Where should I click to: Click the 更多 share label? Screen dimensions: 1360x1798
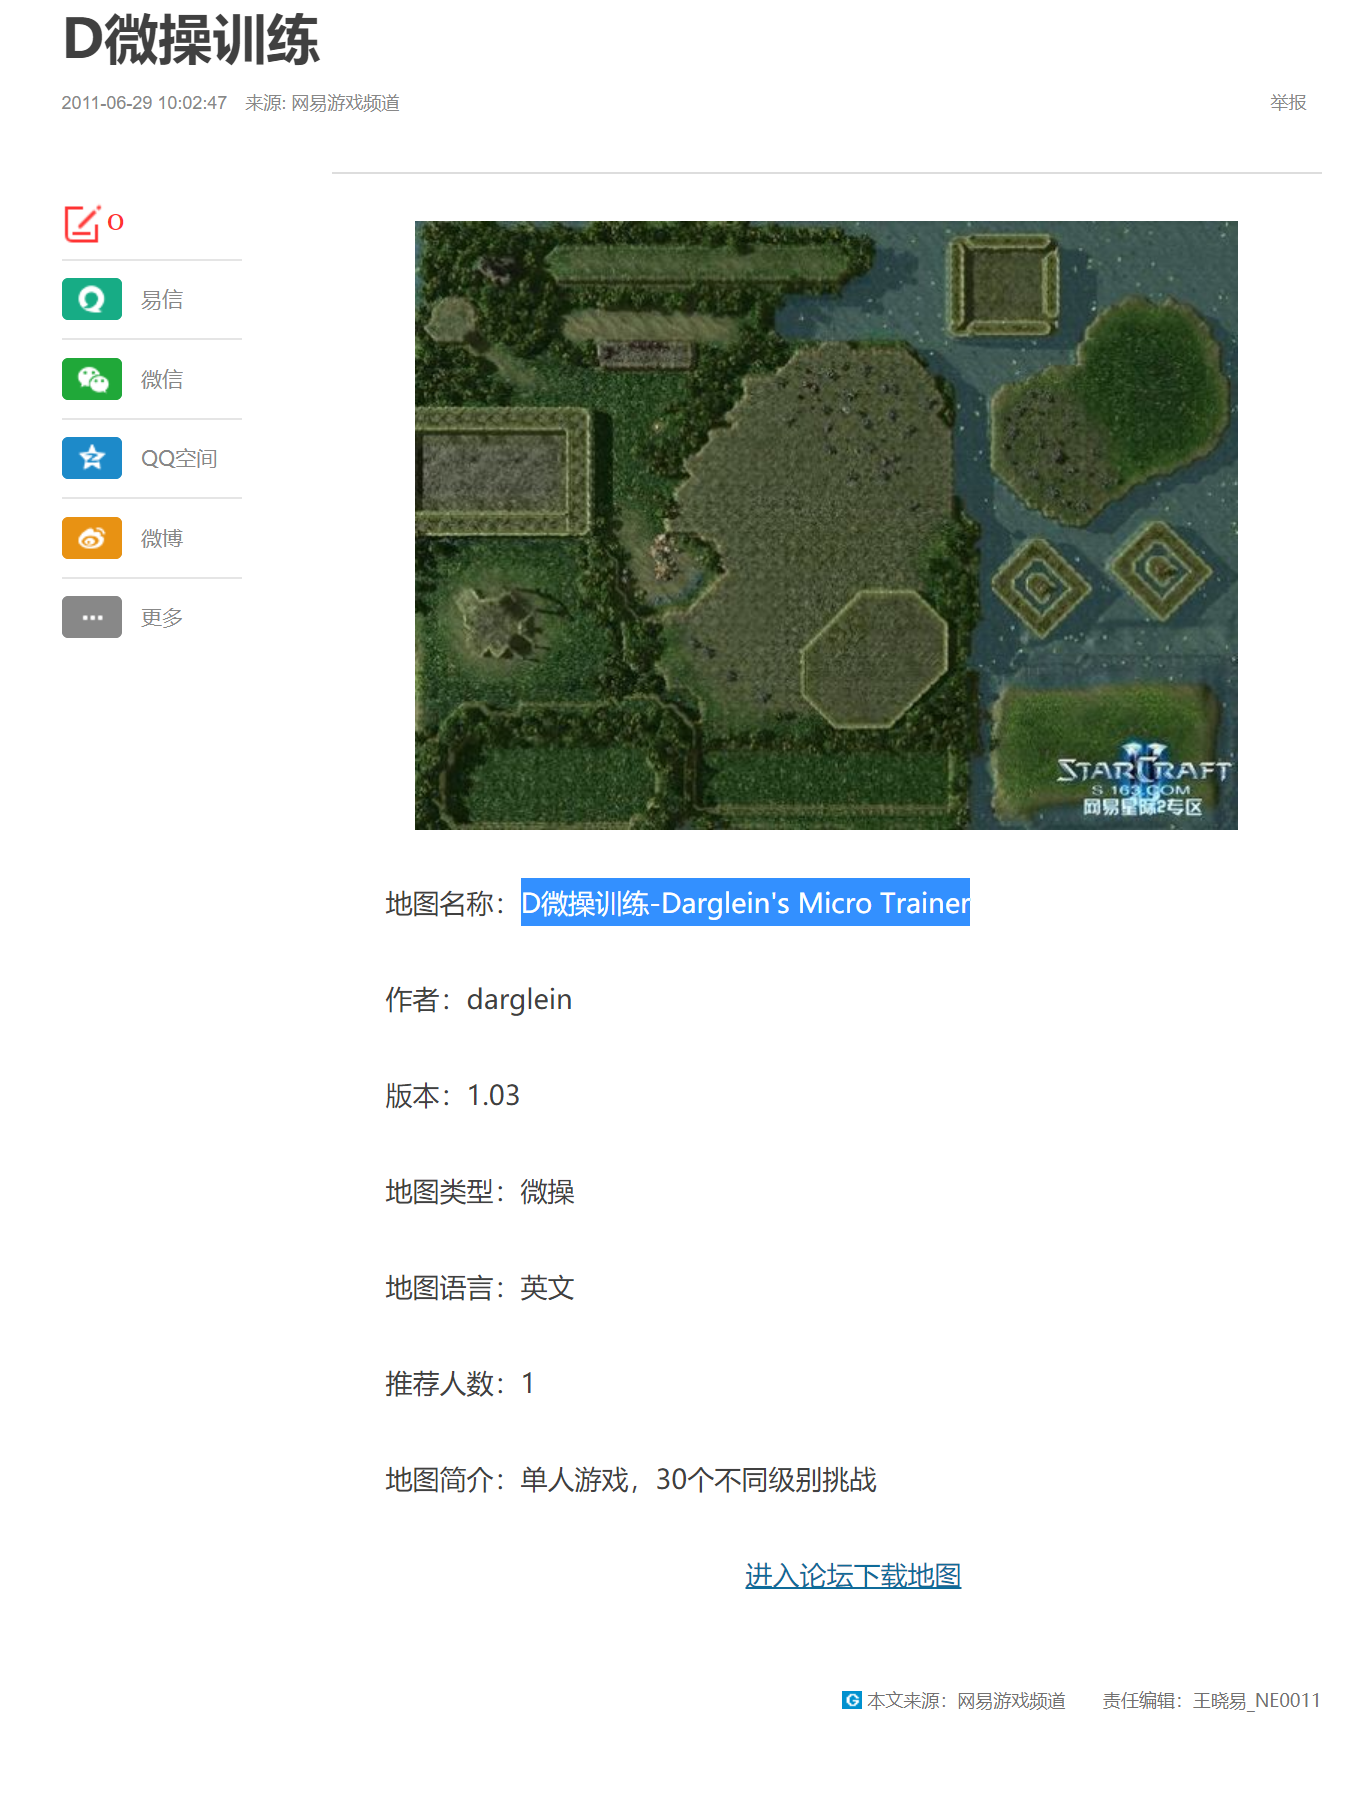[x=162, y=618]
